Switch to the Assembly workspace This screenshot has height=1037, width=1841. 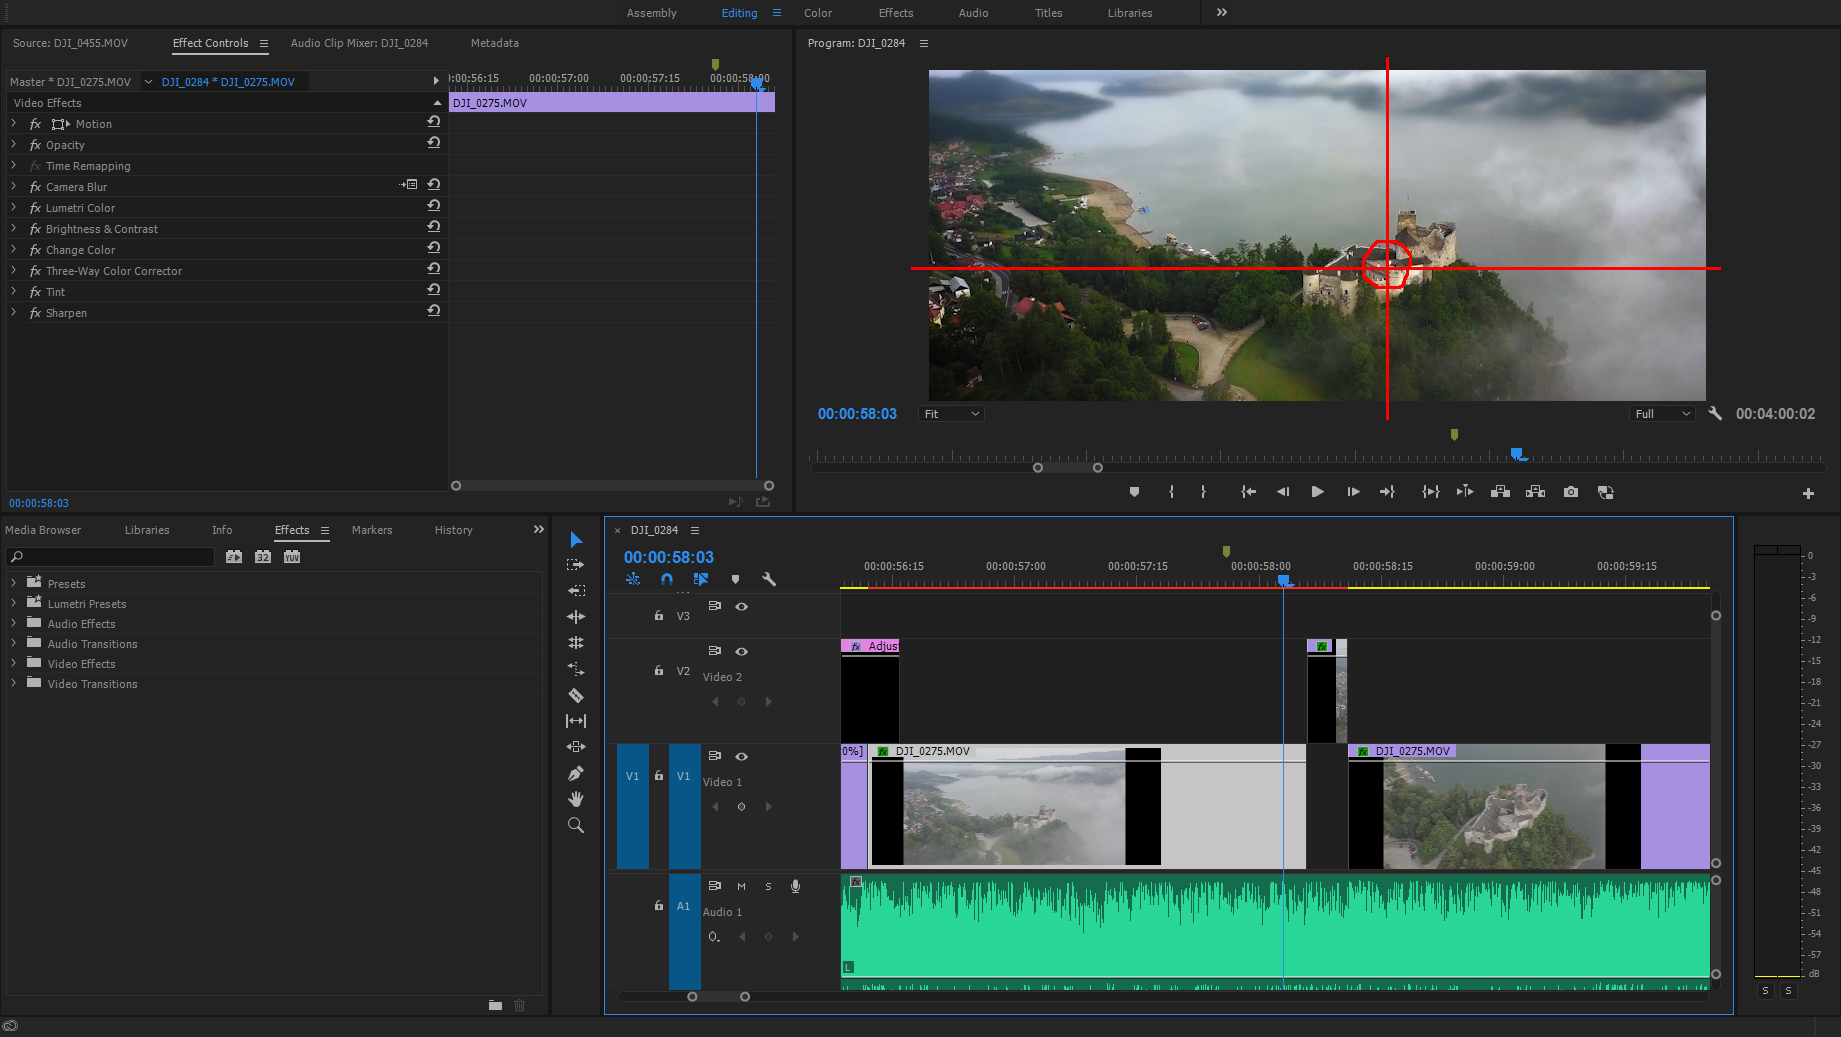pos(651,13)
